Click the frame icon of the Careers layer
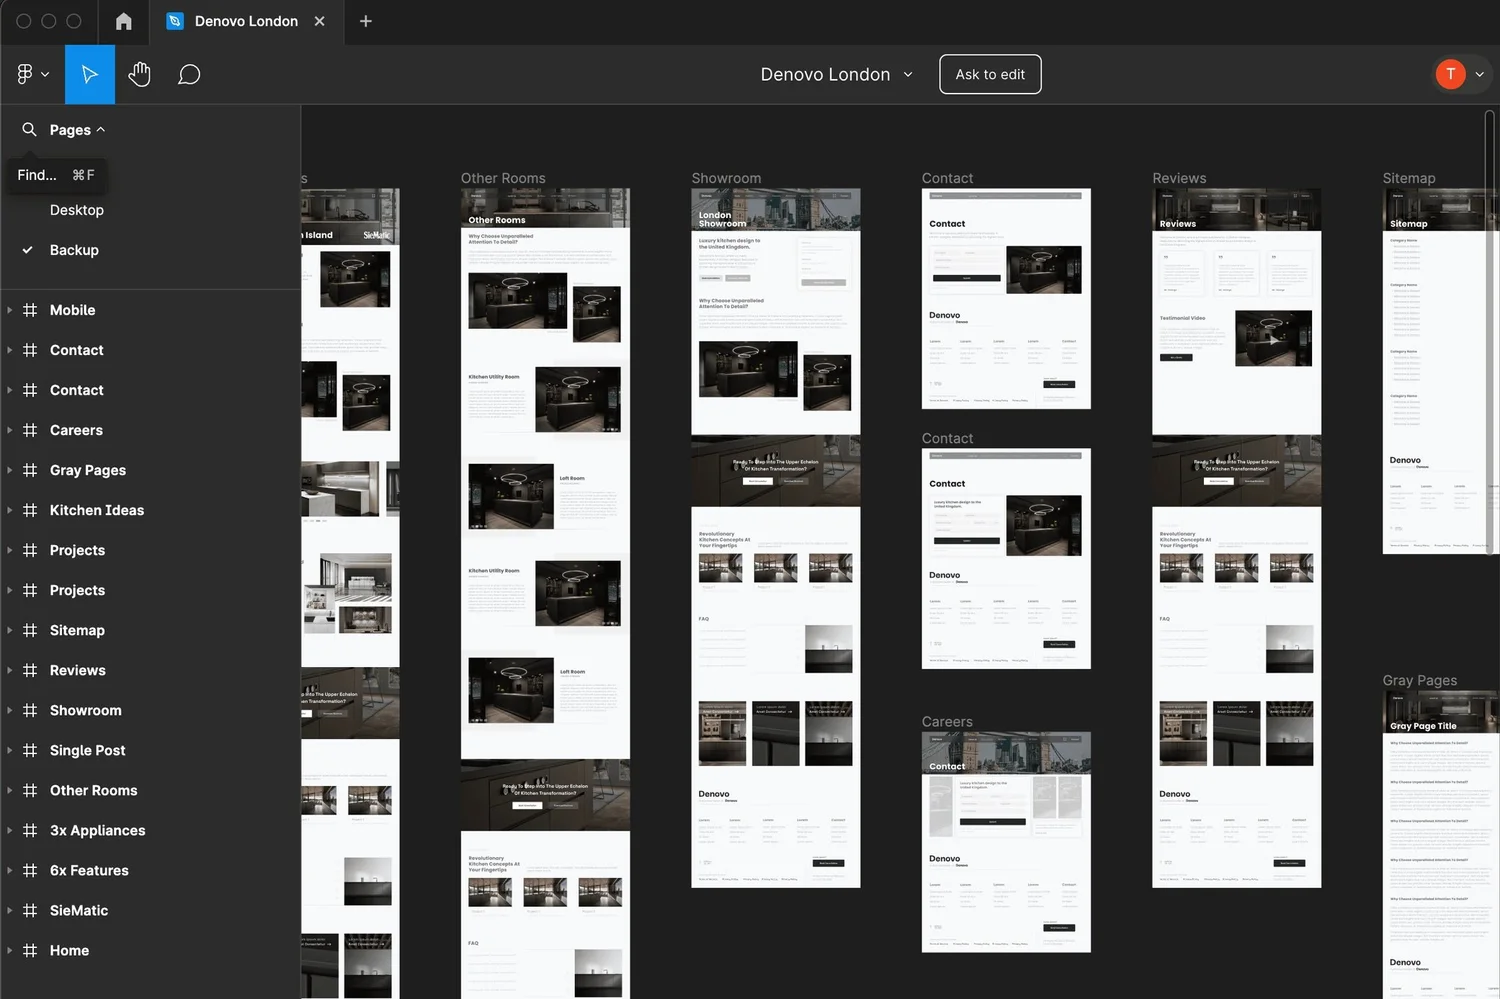The height and width of the screenshot is (999, 1500). click(x=30, y=430)
